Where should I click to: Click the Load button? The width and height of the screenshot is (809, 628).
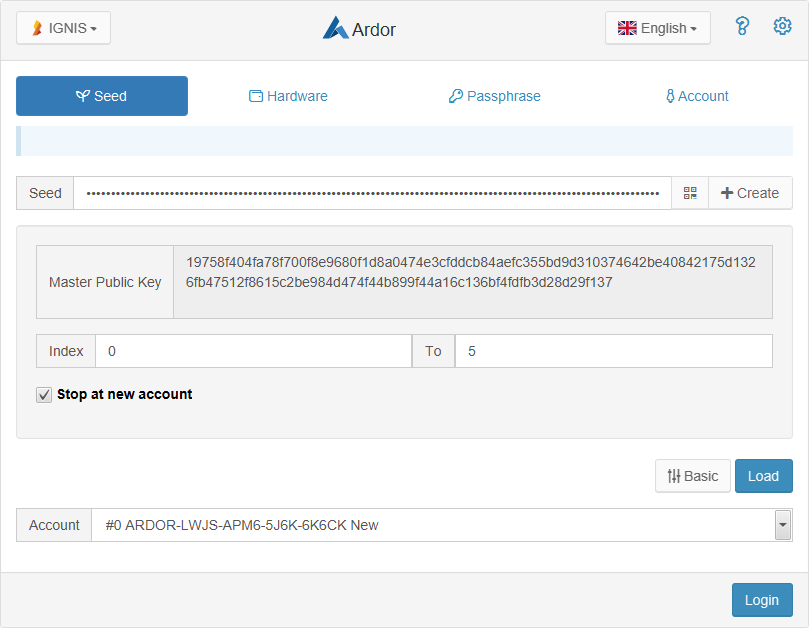click(x=763, y=476)
